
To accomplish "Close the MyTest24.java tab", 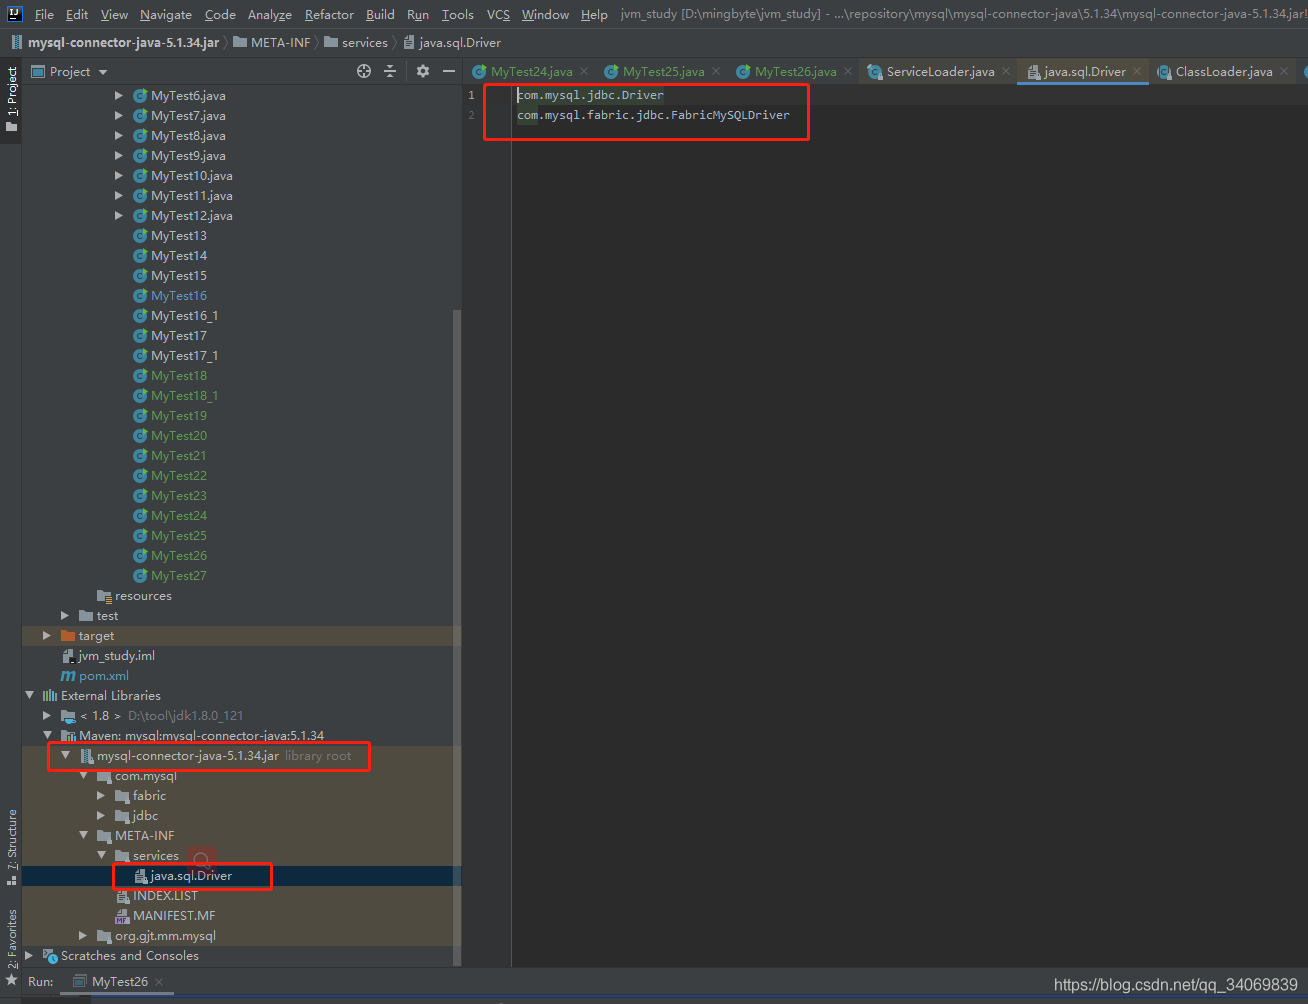I will pos(584,71).
